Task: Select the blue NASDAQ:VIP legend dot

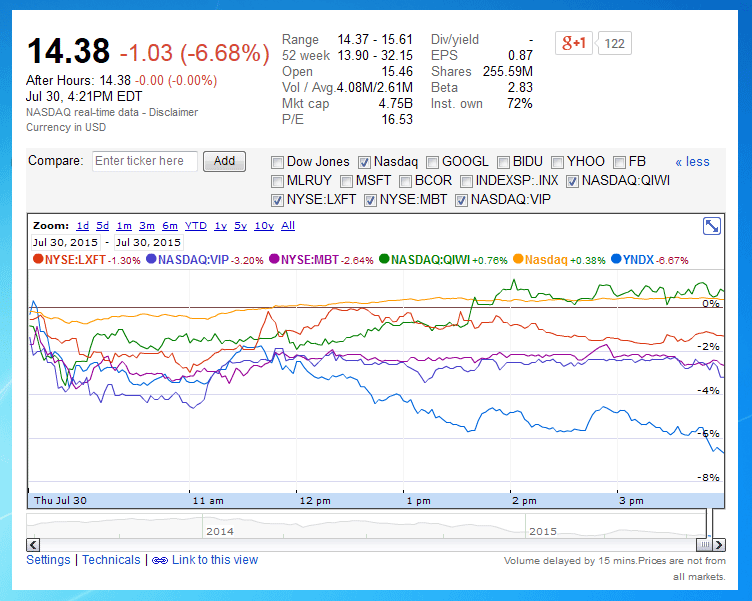Action: point(151,259)
